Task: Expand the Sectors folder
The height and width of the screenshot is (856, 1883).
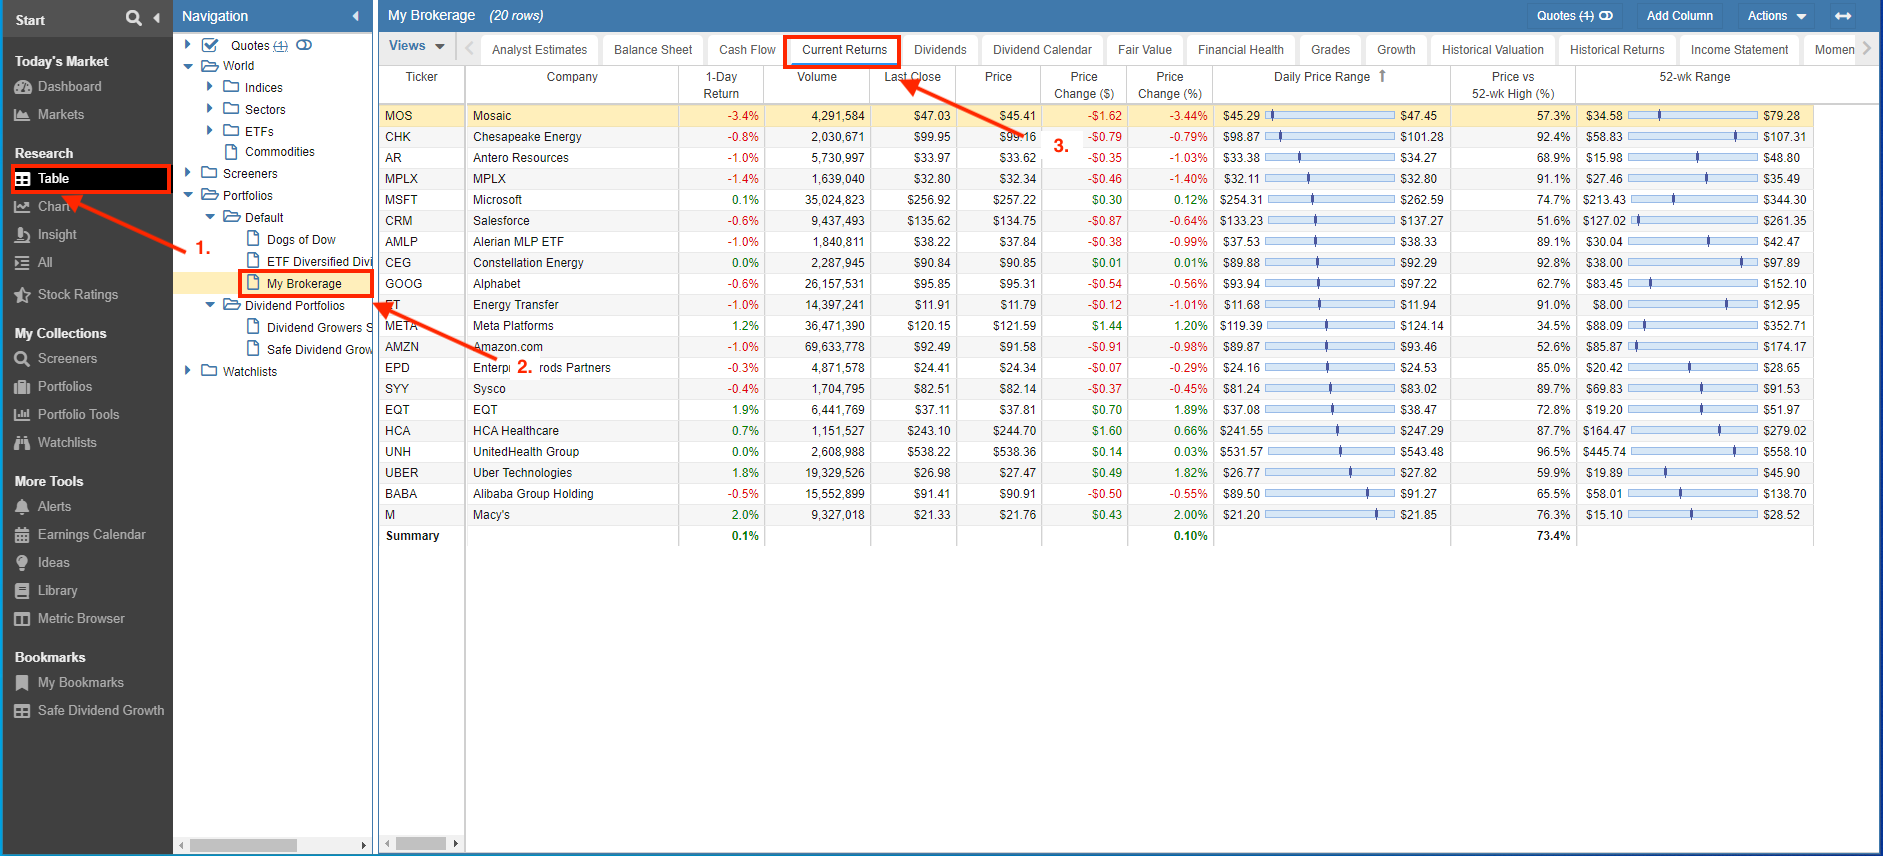Action: point(210,109)
